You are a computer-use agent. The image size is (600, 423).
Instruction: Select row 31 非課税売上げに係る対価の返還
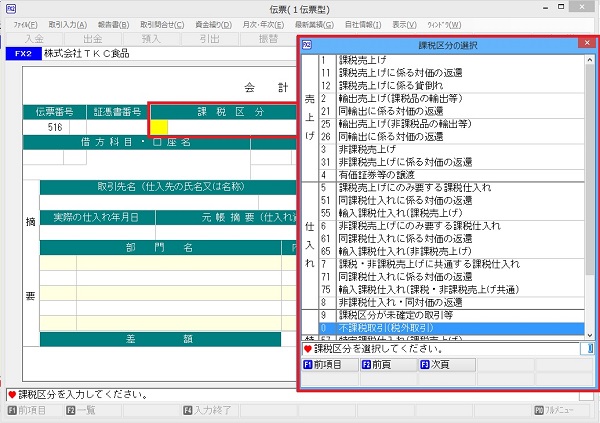pos(452,162)
